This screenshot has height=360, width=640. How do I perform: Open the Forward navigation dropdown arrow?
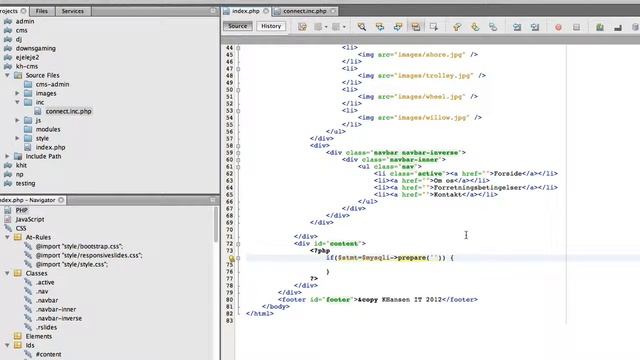344,27
